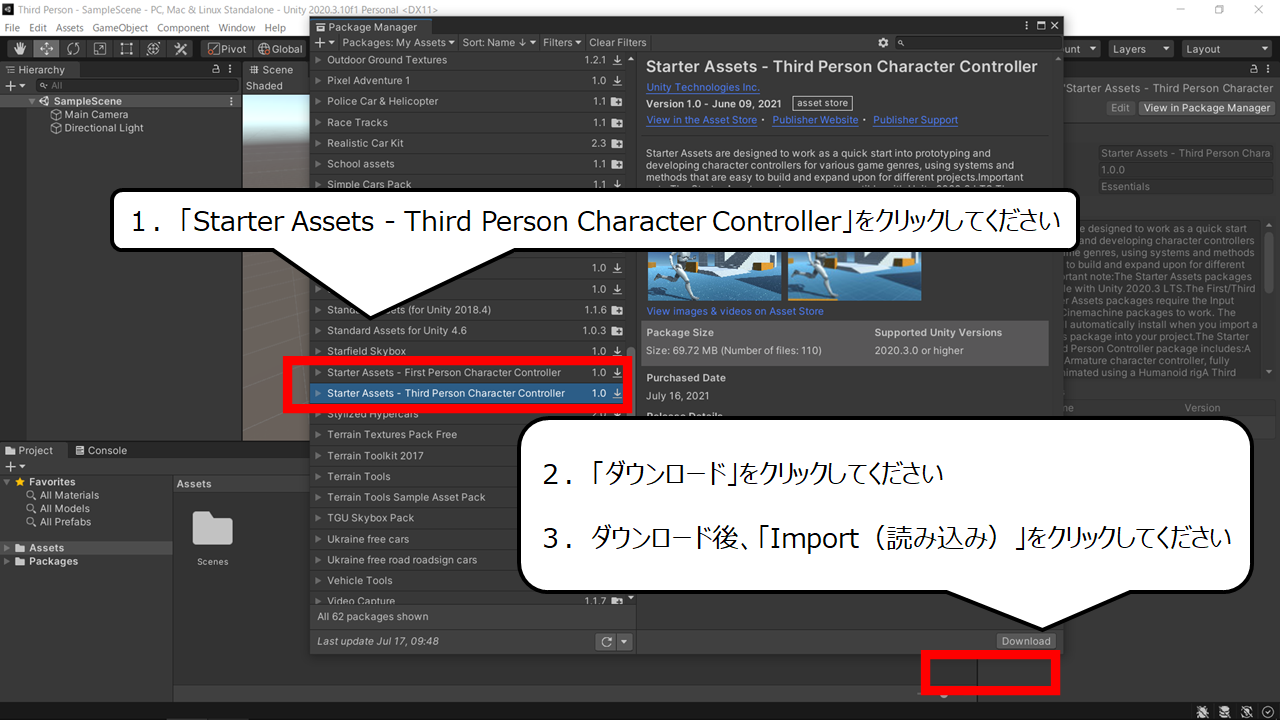Click View in Package Manager in Inspector
1280x720 pixels.
pyautogui.click(x=1207, y=108)
